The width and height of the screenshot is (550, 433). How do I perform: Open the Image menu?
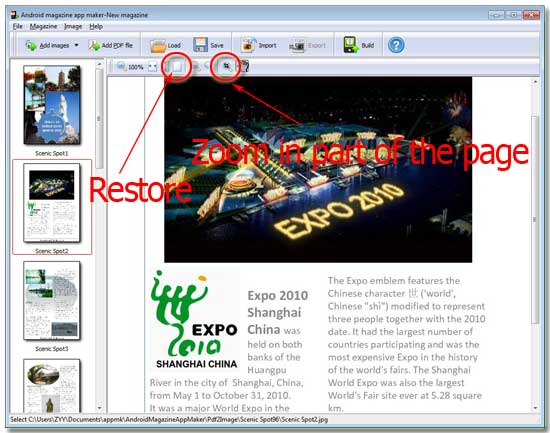73,26
